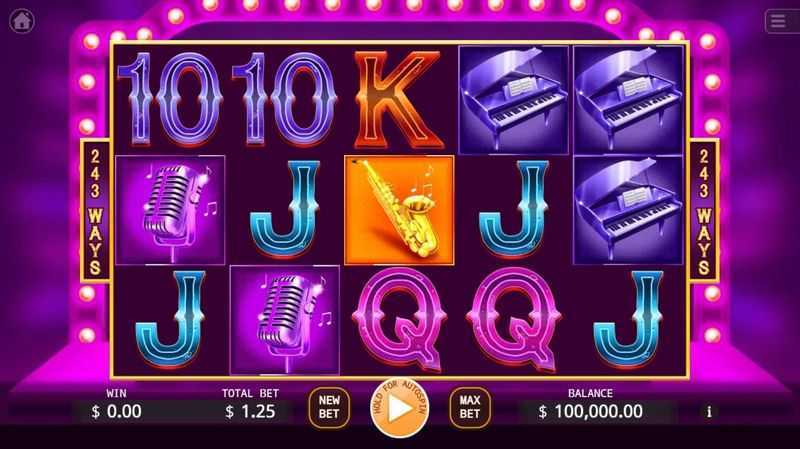Image resolution: width=800 pixels, height=449 pixels.
Task: Click the blue J symbol in bottom-right cell
Action: click(629, 320)
